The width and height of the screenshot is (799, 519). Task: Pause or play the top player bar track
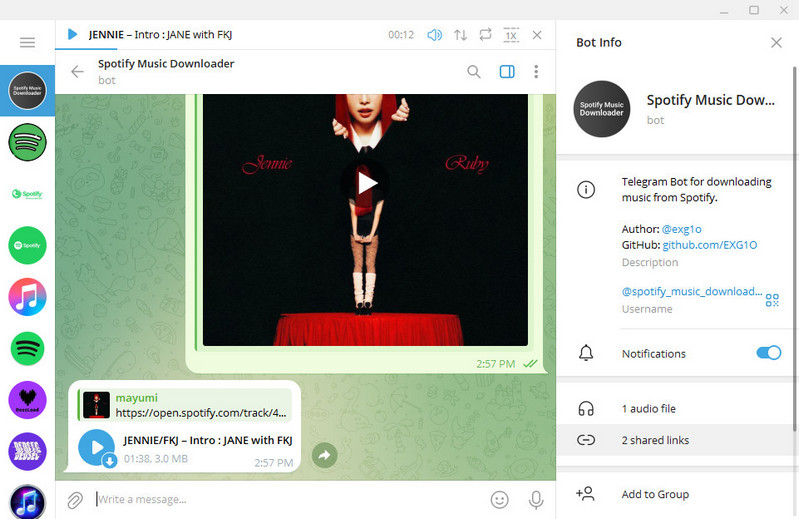pyautogui.click(x=72, y=34)
